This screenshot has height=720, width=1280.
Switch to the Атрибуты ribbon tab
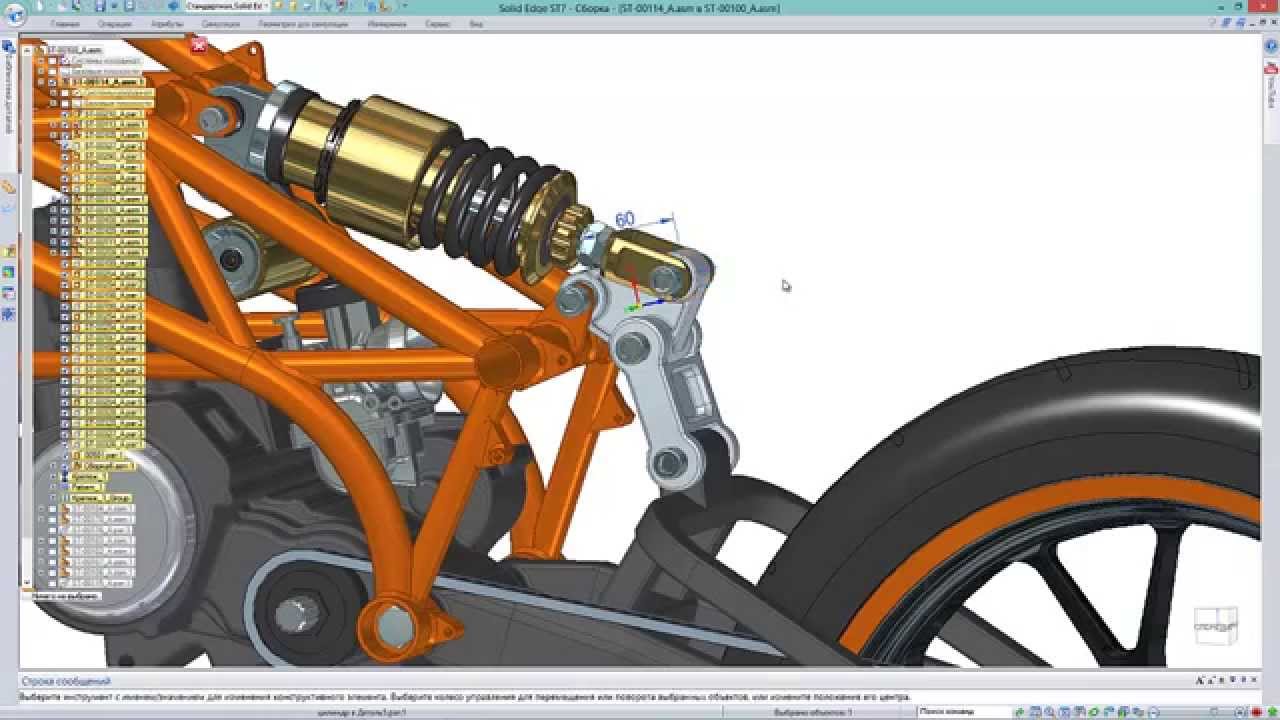pyautogui.click(x=165, y=22)
